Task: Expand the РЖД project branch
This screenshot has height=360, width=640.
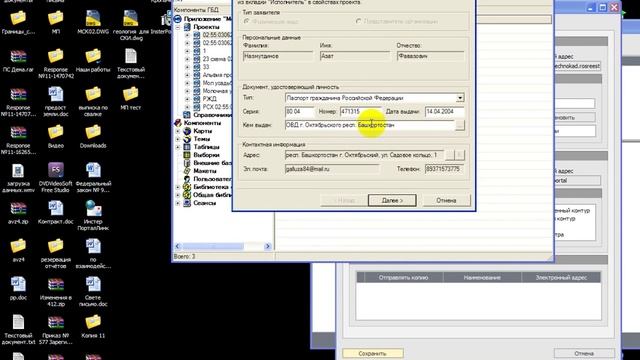Action: [x=187, y=99]
